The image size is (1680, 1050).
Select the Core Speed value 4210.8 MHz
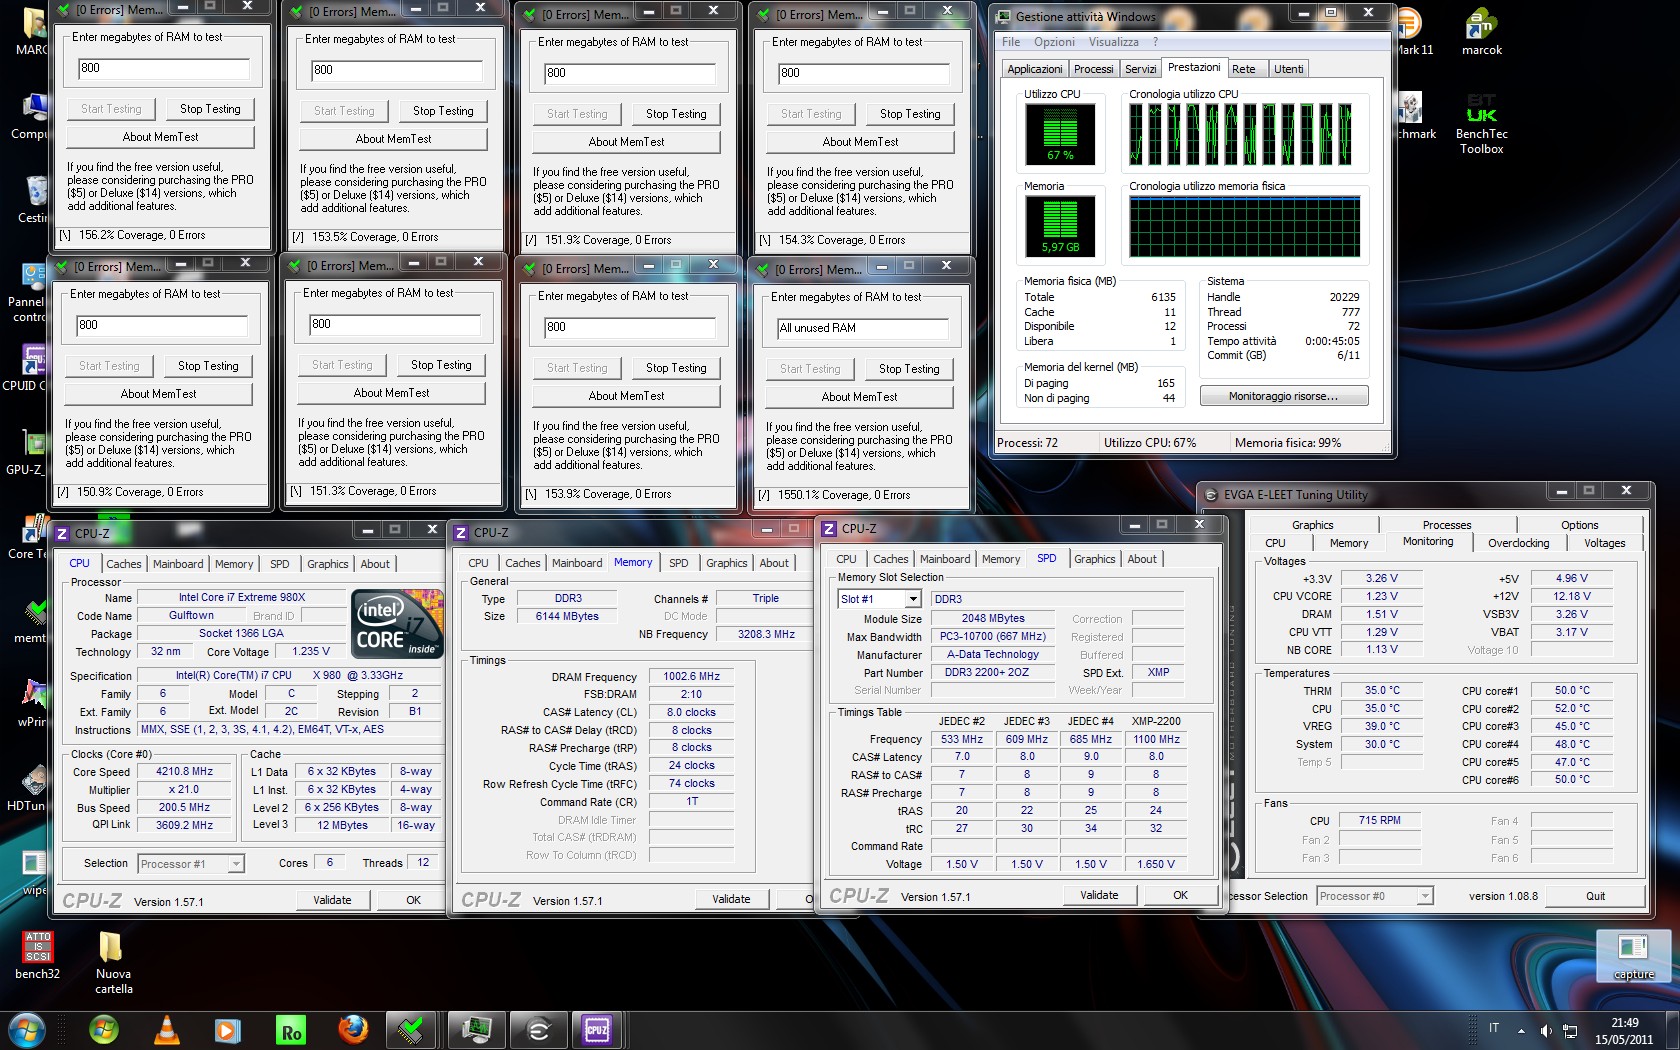184,772
